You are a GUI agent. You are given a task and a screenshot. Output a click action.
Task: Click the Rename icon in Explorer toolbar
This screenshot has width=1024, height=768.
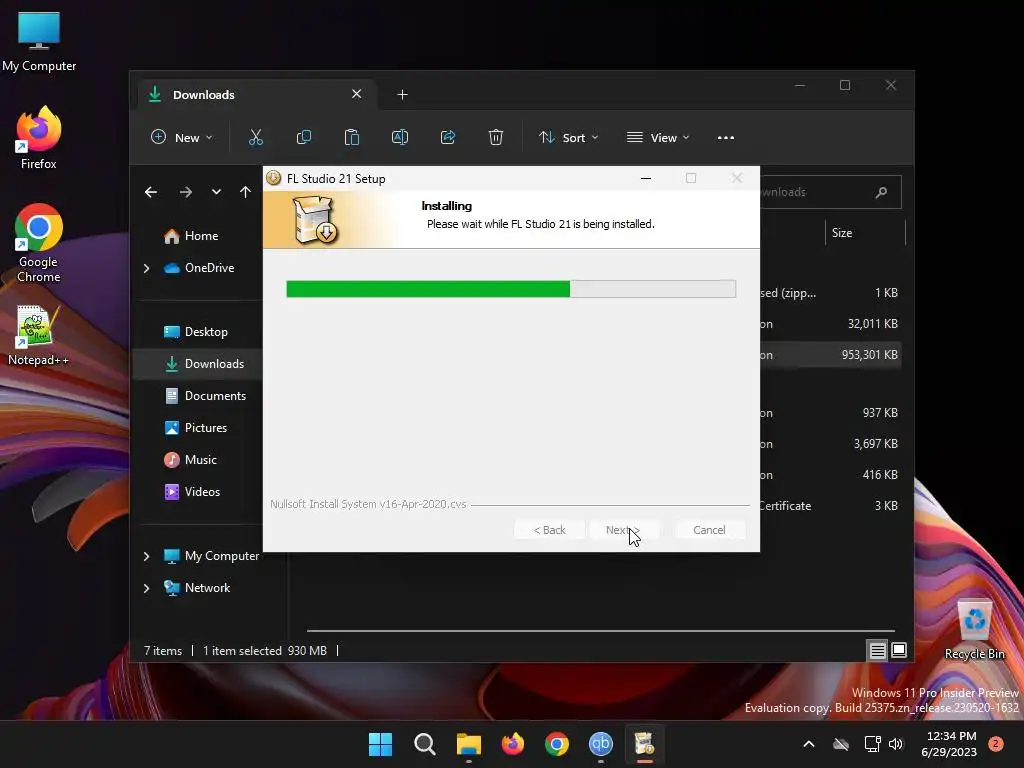[400, 137]
